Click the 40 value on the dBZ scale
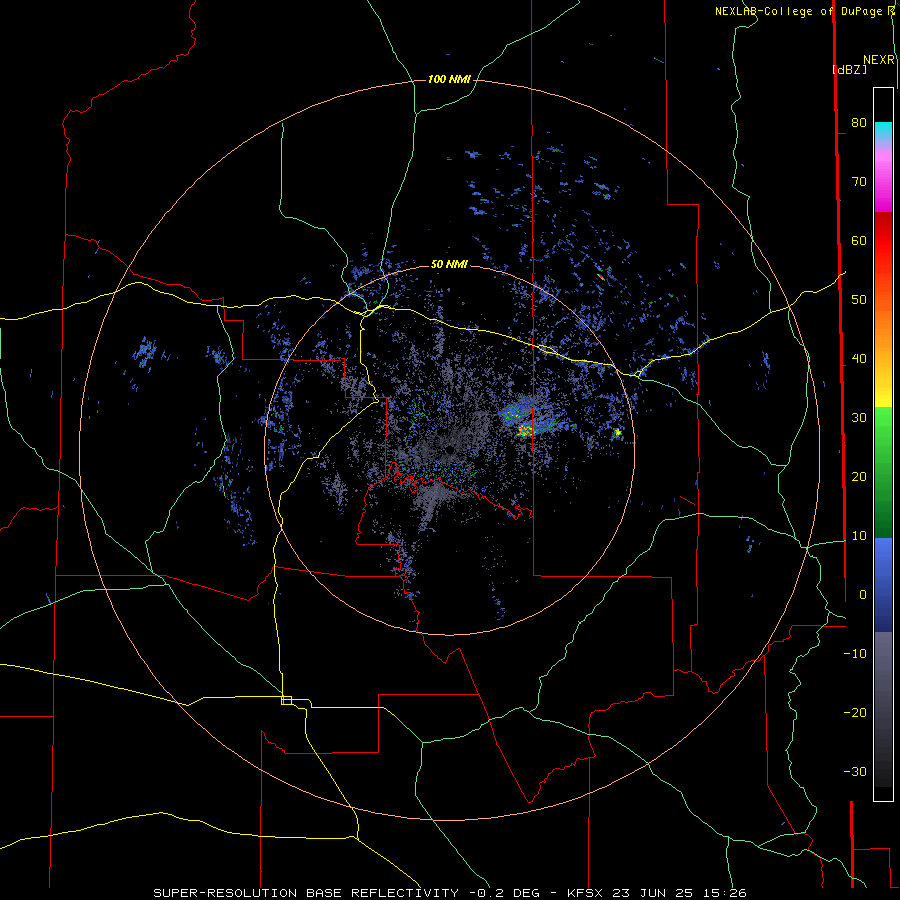 tap(859, 359)
